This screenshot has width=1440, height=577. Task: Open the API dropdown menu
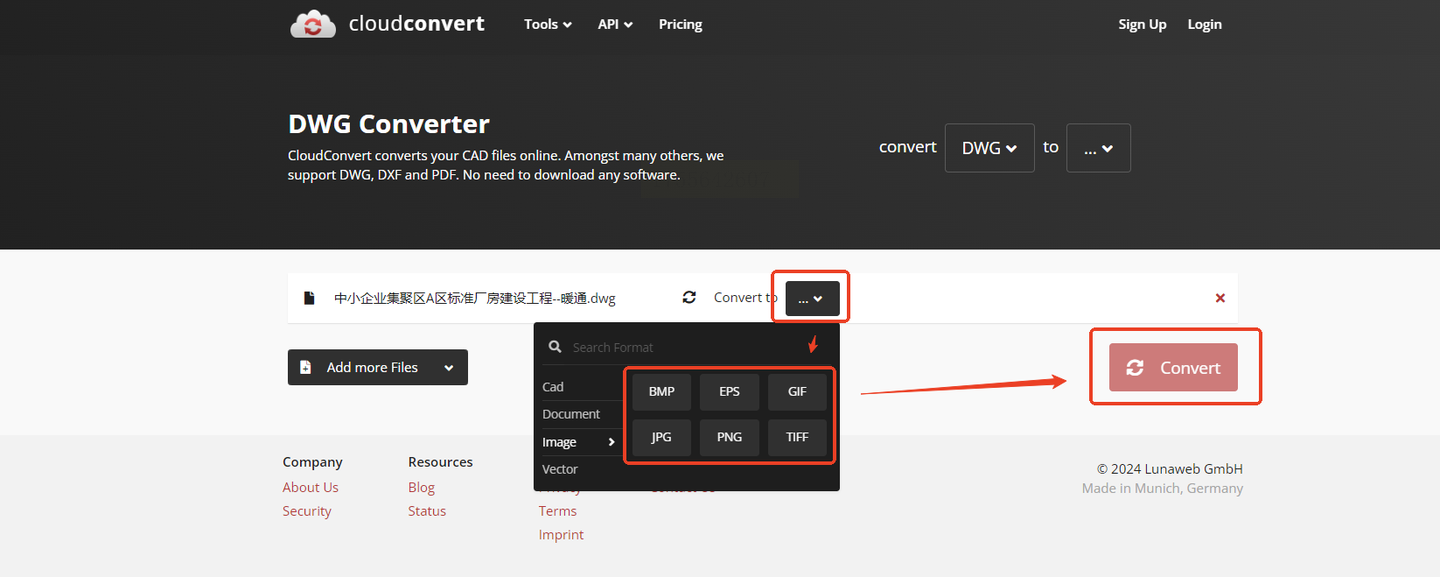pos(615,24)
